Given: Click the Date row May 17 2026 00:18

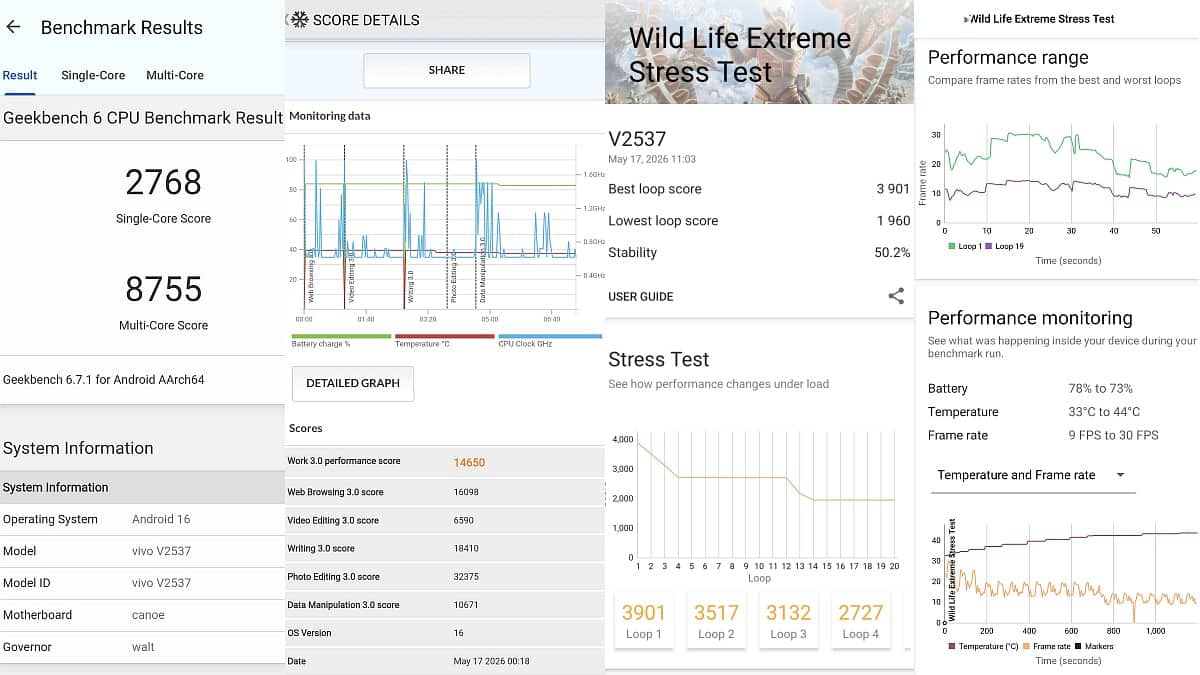Looking at the screenshot, I should point(445,661).
